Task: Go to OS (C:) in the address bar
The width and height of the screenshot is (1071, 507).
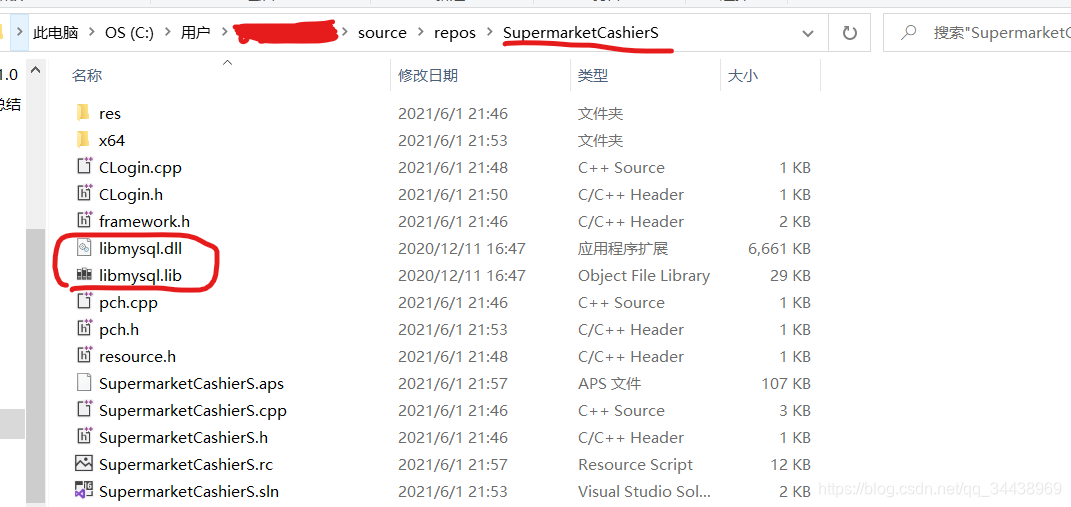Action: (129, 33)
